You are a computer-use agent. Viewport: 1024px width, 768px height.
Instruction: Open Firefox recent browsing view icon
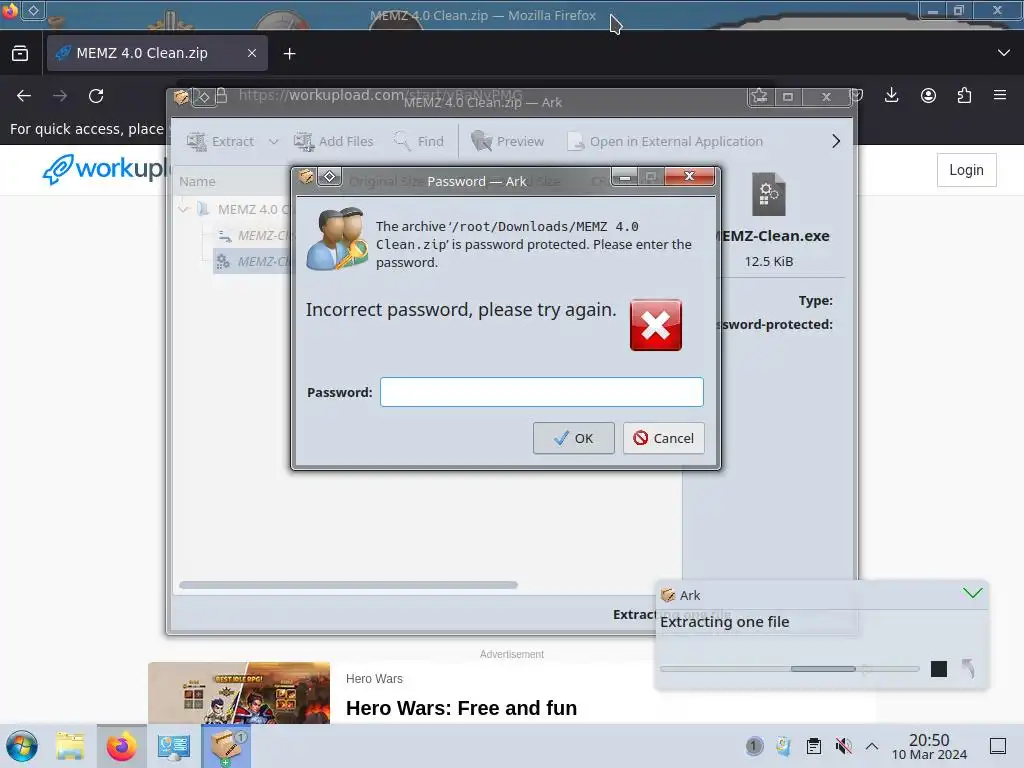tap(20, 53)
